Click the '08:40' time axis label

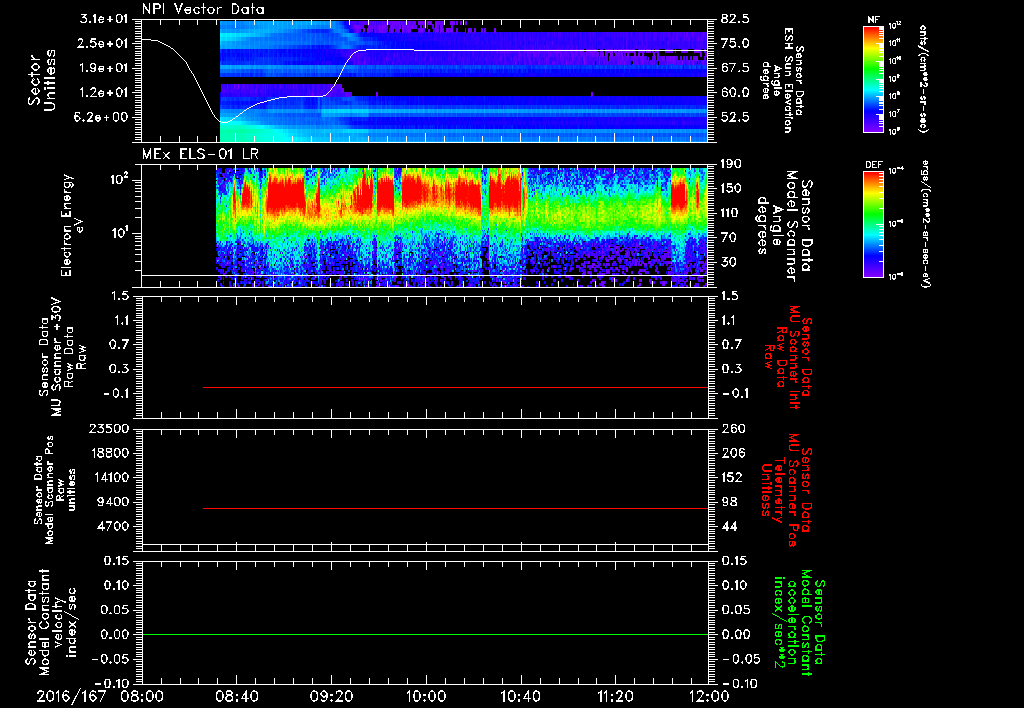point(237,696)
